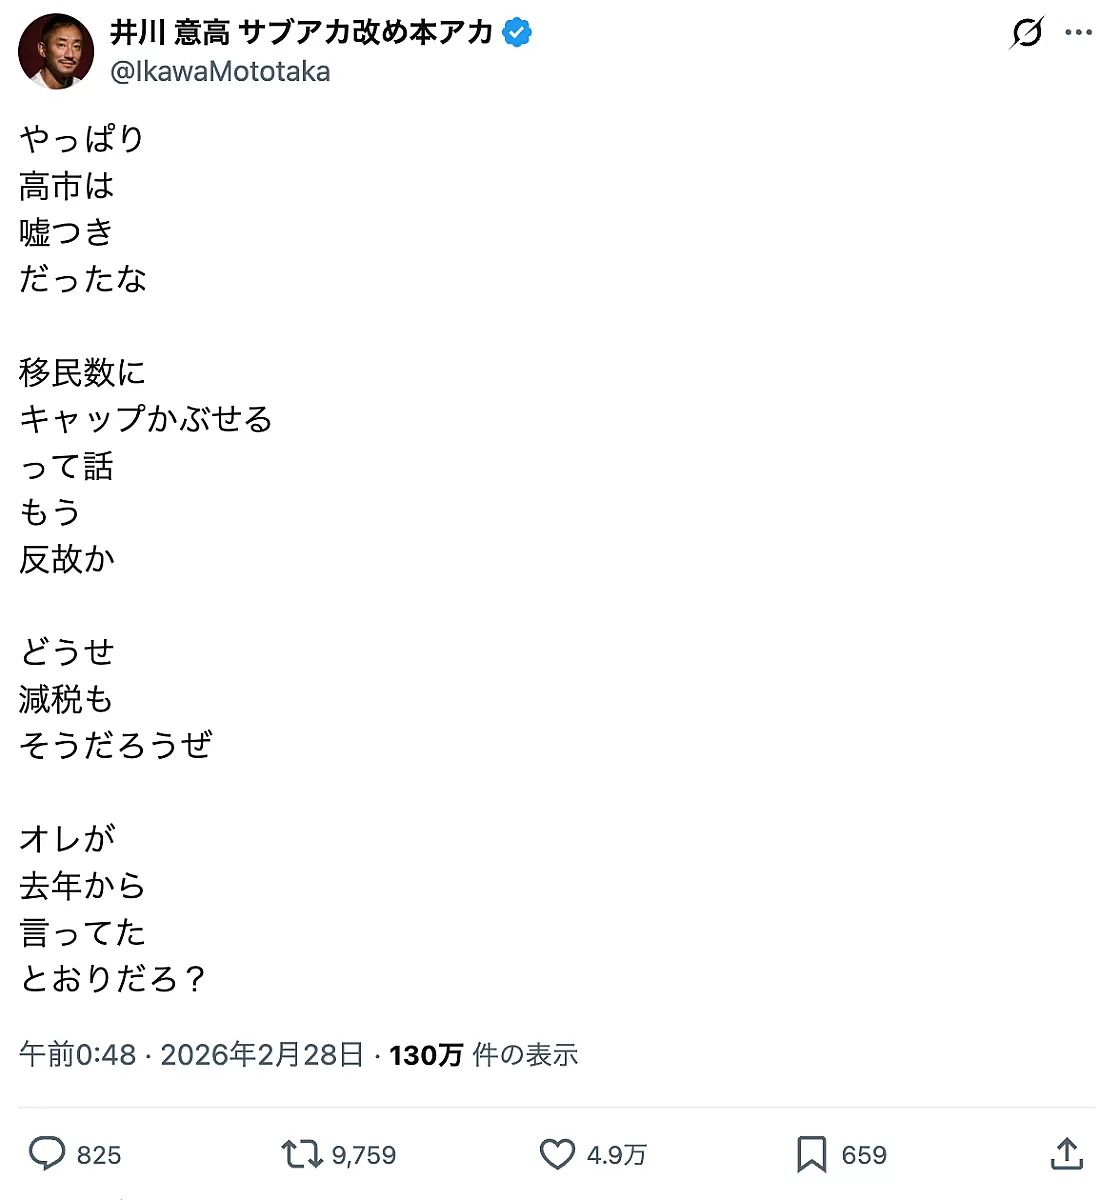Click the 659 bookmarks count
Viewport: 1120px width, 1200px height.
pos(864,1156)
